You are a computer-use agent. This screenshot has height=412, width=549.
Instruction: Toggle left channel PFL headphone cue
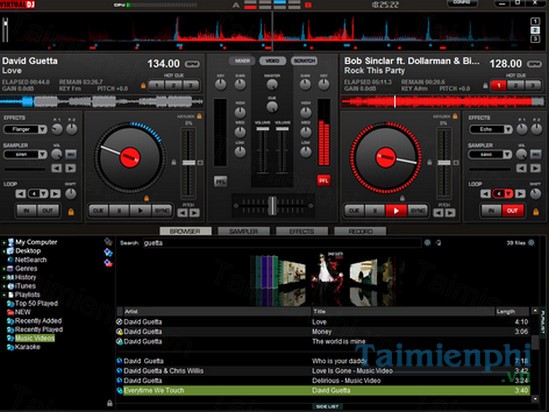pyautogui.click(x=220, y=181)
